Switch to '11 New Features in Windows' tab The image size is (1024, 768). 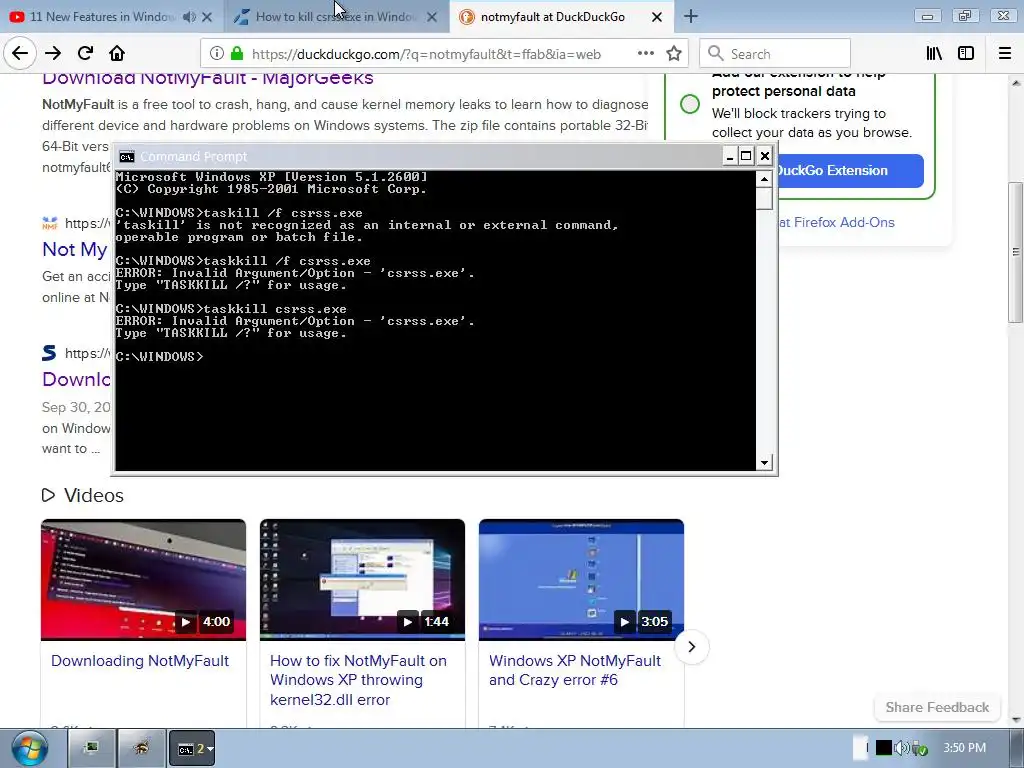103,17
